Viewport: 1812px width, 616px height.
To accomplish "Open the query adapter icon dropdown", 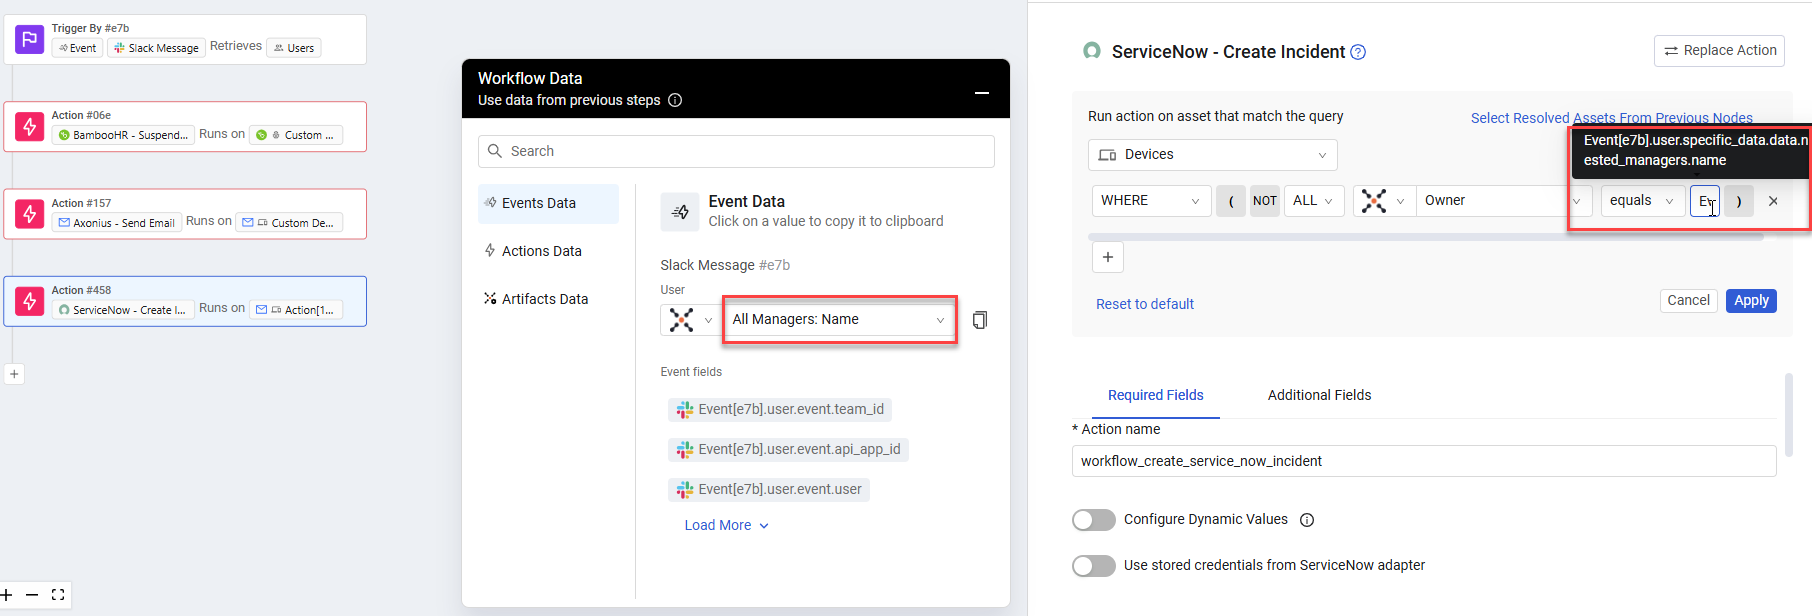I will pos(1384,201).
